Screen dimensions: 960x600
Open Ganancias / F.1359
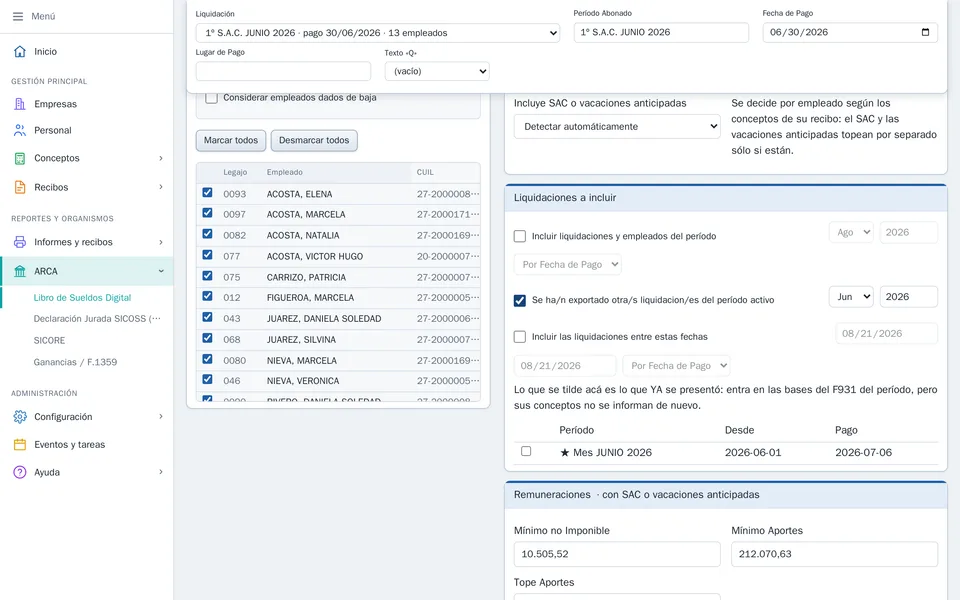(x=75, y=362)
